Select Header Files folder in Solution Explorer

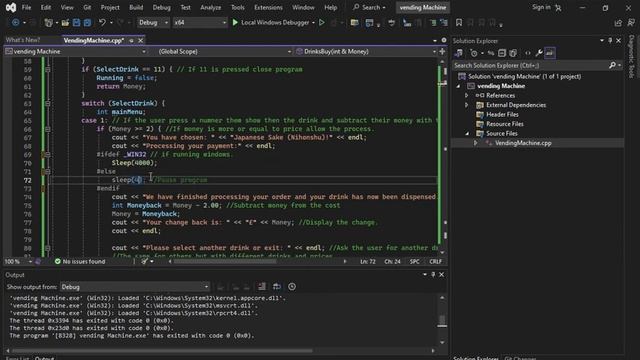tap(502, 114)
